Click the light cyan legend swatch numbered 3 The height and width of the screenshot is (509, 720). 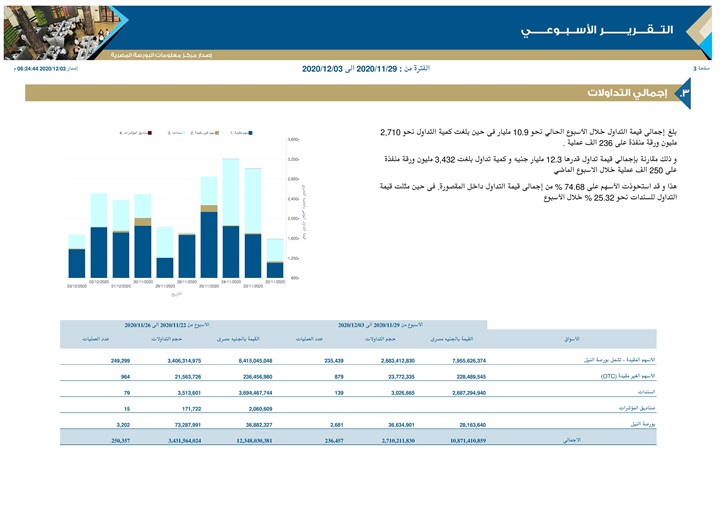(x=184, y=133)
